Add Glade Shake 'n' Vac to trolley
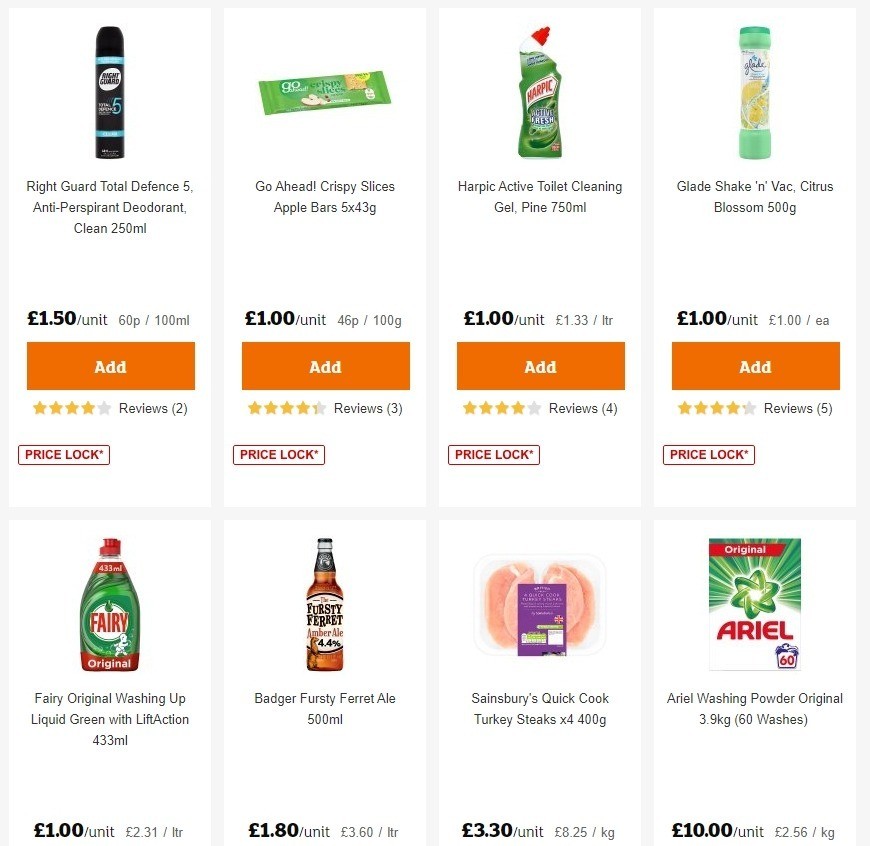This screenshot has width=870, height=846. (x=755, y=366)
